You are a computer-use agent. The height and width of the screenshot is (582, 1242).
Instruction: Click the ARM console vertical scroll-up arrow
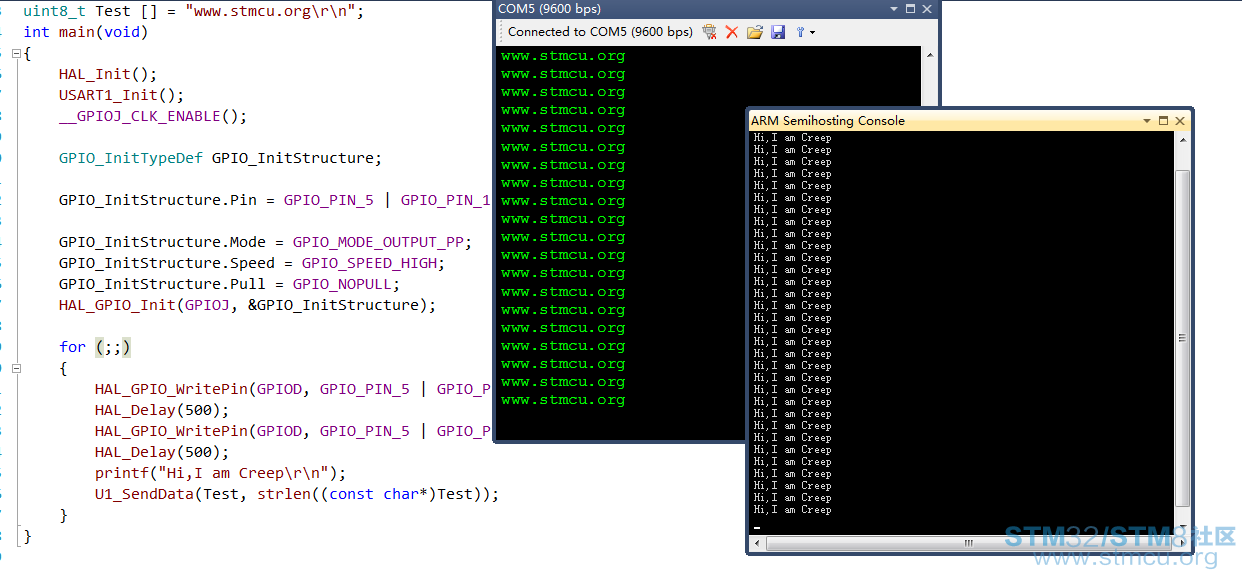(1183, 141)
